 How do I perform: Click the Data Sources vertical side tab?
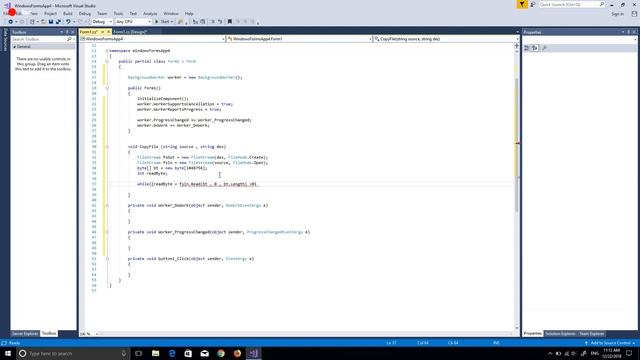(x=5, y=40)
